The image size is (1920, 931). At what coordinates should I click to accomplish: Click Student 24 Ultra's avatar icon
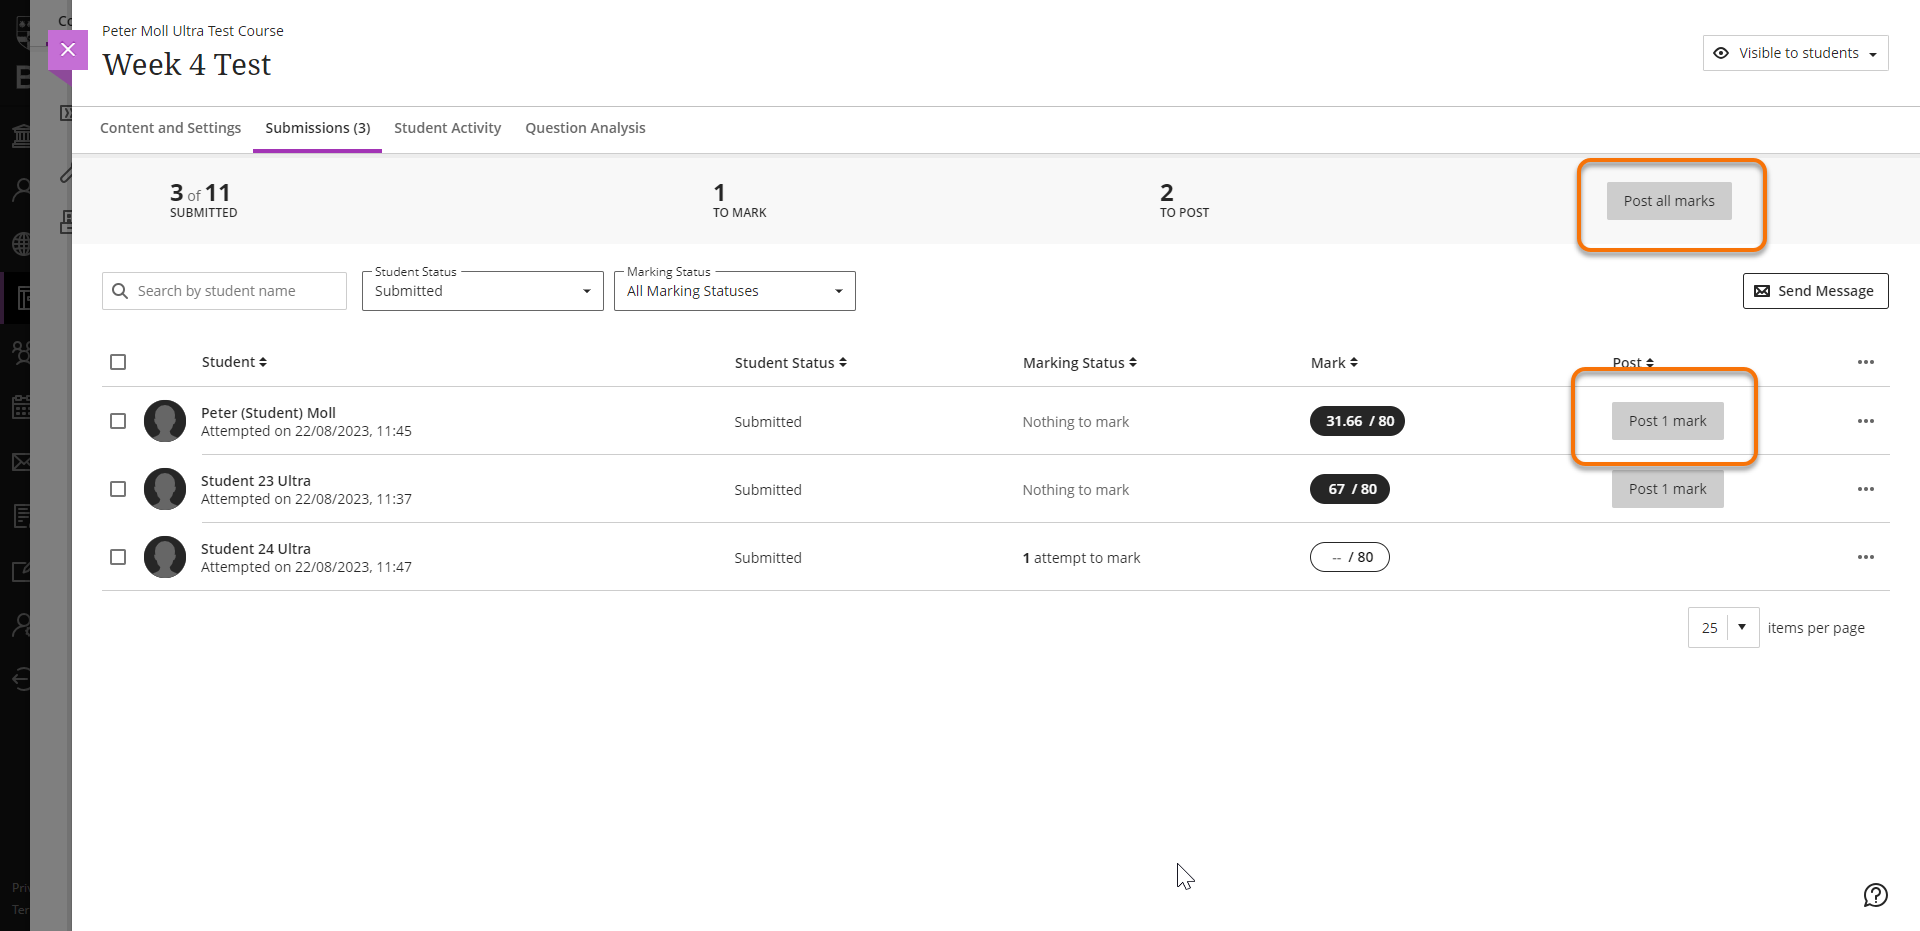[165, 557]
